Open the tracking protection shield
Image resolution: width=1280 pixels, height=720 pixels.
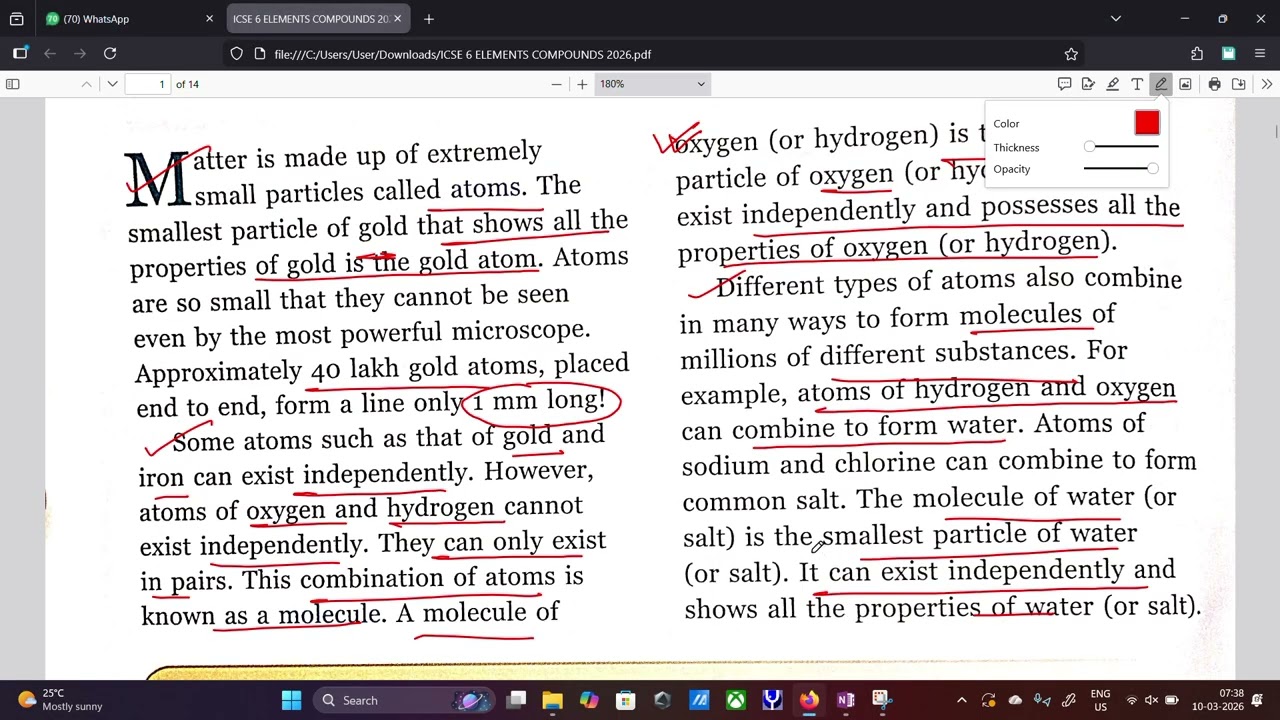click(x=237, y=54)
